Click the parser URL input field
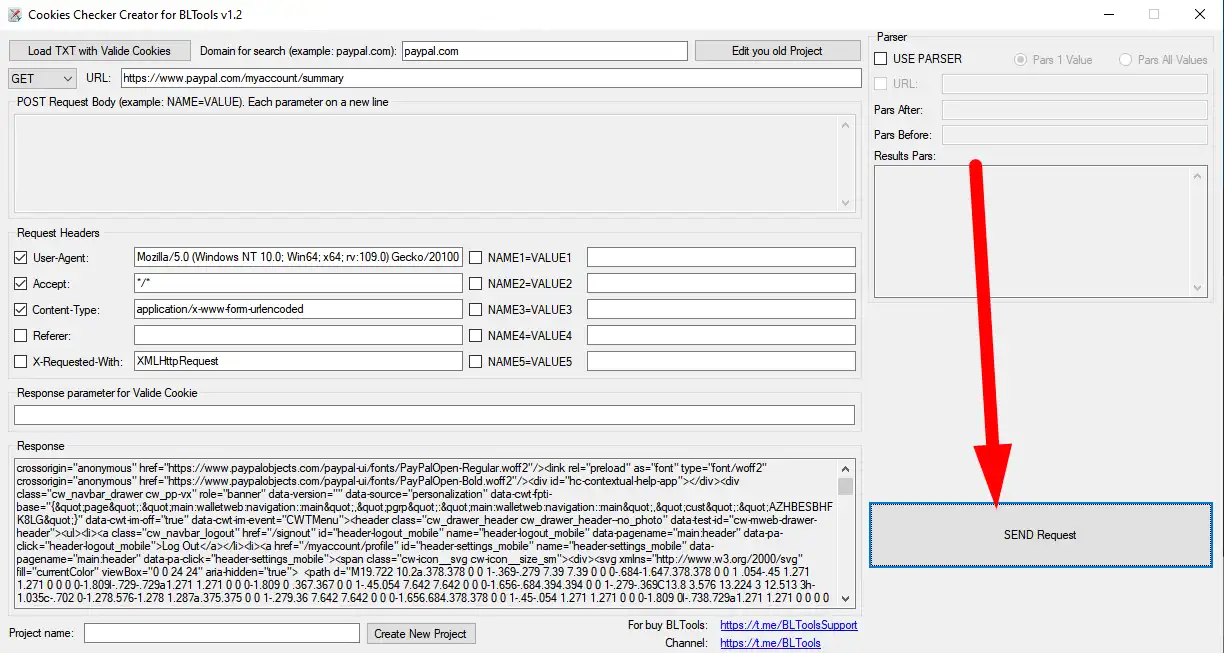This screenshot has width=1224, height=653. point(1075,84)
